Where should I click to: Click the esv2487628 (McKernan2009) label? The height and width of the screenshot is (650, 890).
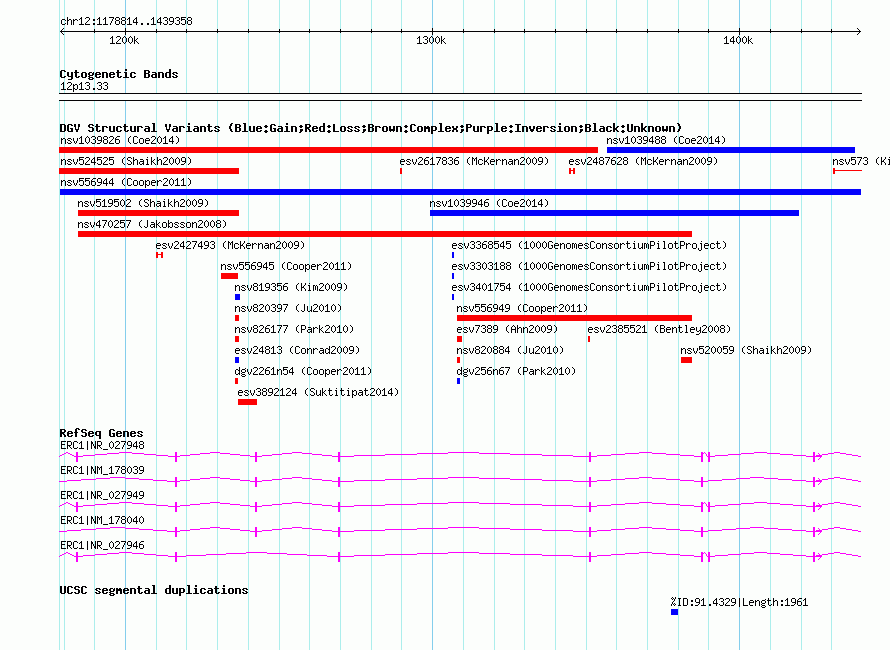[643, 161]
